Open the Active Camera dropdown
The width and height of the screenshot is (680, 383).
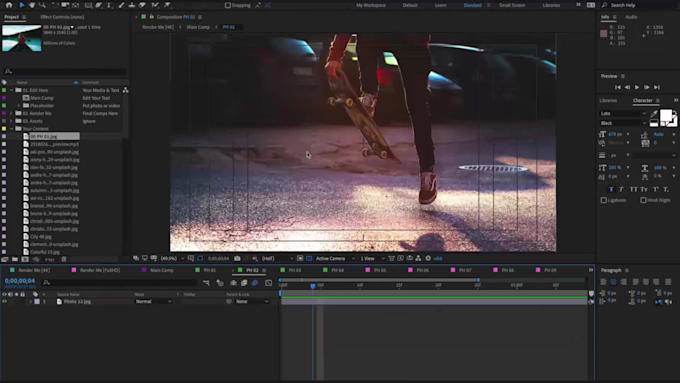click(x=335, y=259)
